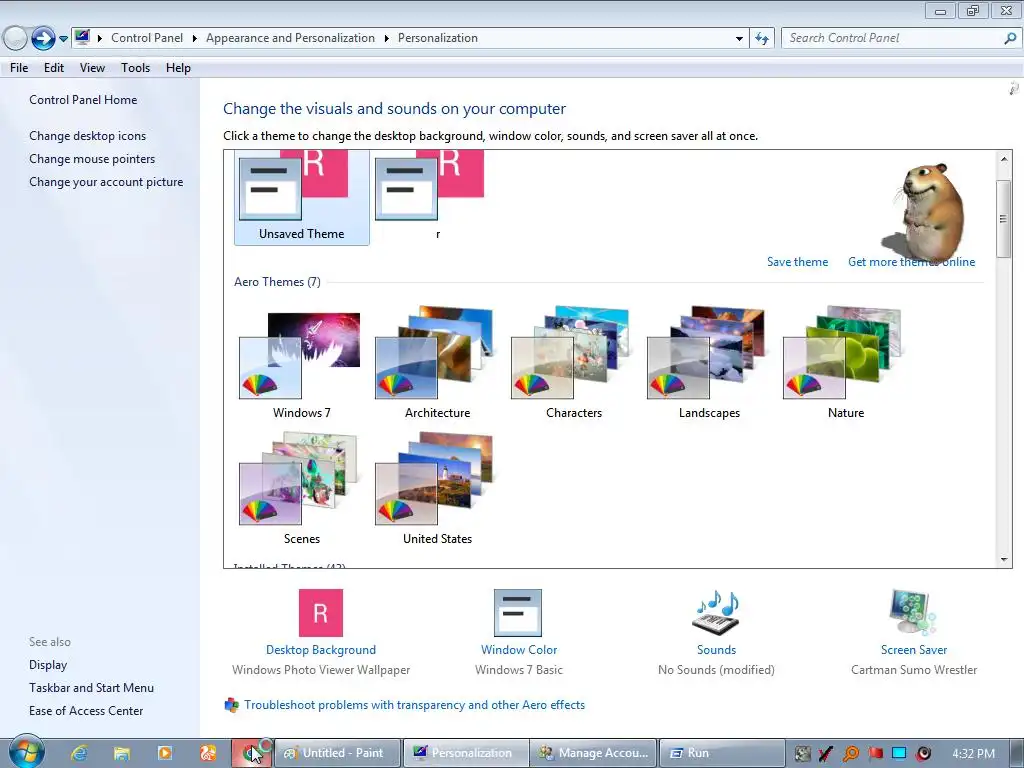Open Windows Media Player taskbar icon

165,753
